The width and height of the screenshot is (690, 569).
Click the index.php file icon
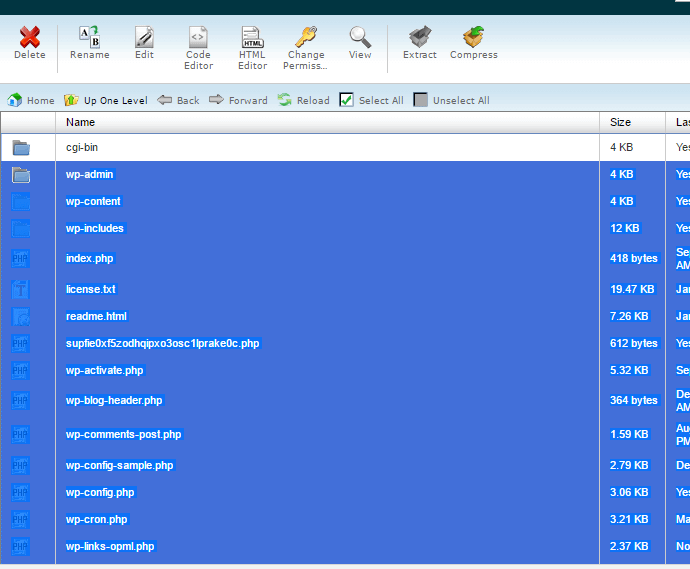21,259
